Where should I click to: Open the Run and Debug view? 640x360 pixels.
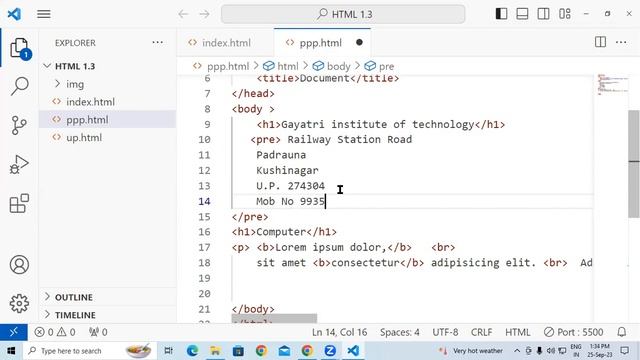click(19, 164)
